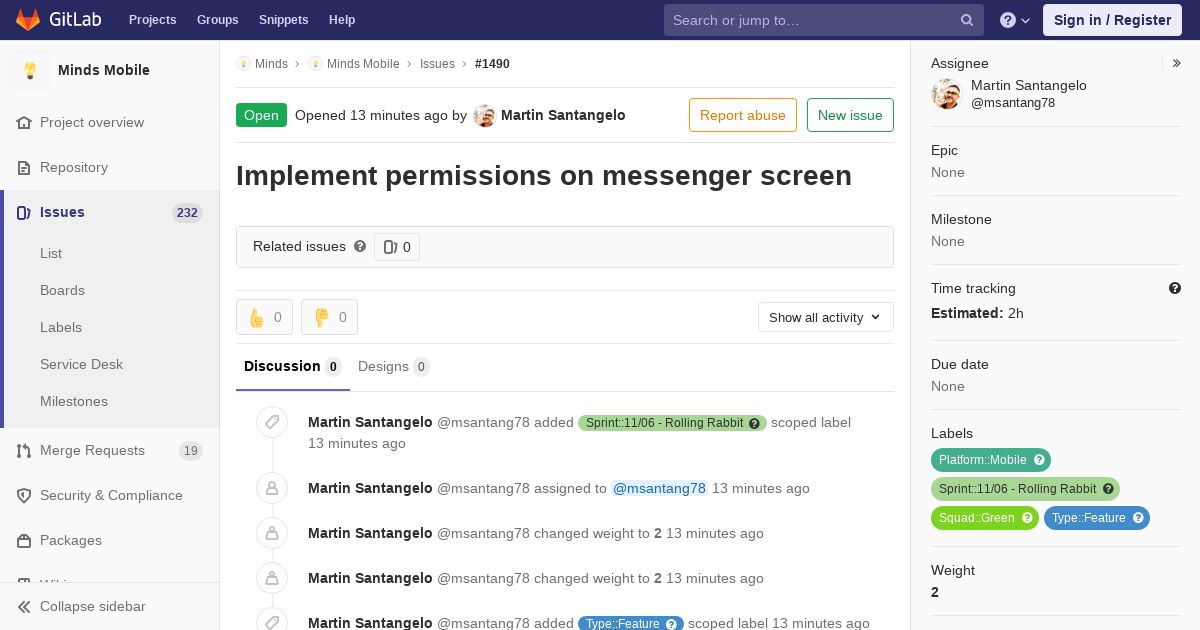Collapse the right sidebar using double-chevron icon
This screenshot has width=1200, height=630.
1177,63
